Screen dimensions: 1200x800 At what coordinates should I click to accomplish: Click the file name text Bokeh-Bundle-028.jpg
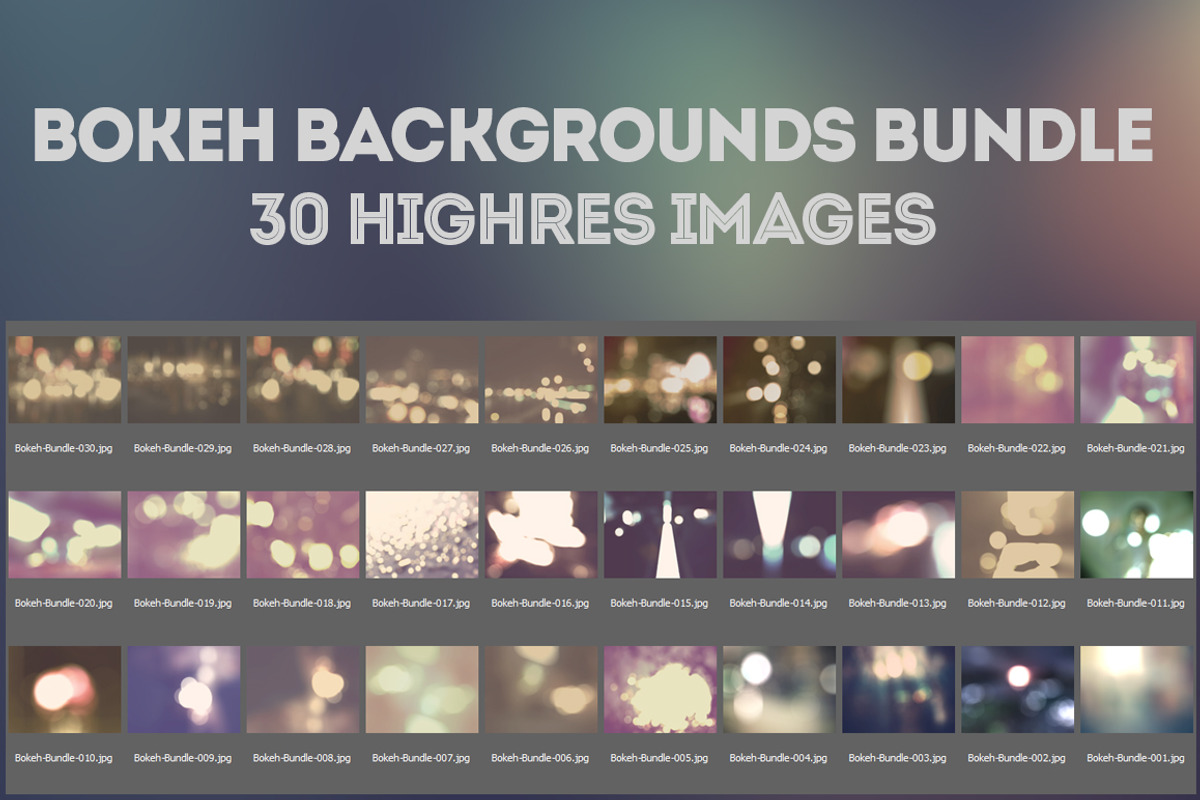point(302,449)
